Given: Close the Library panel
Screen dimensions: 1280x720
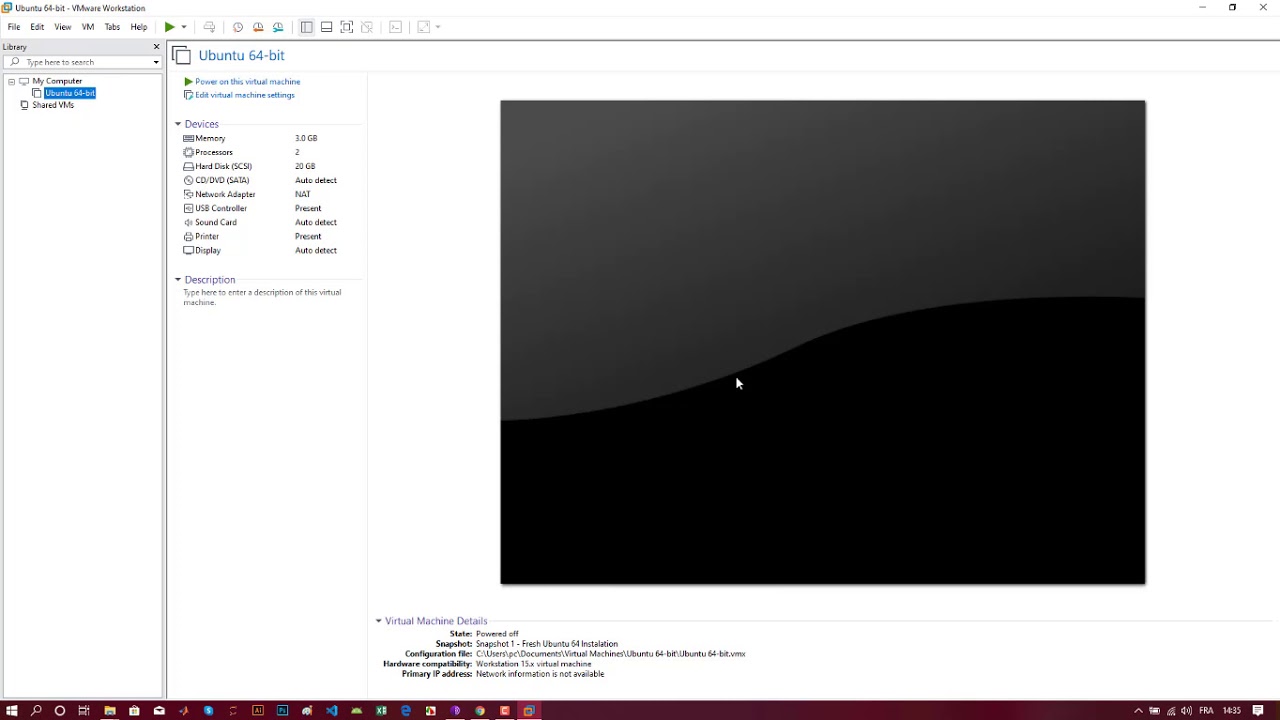Looking at the screenshot, I should tap(156, 47).
